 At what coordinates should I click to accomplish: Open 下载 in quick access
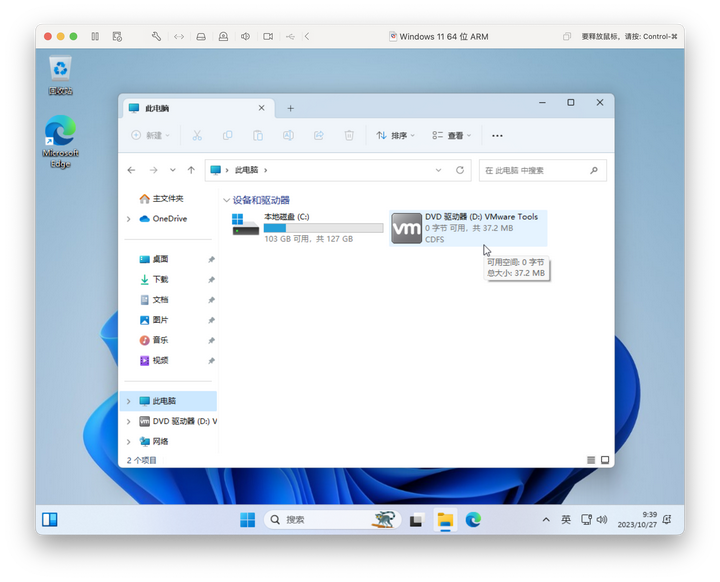154,280
